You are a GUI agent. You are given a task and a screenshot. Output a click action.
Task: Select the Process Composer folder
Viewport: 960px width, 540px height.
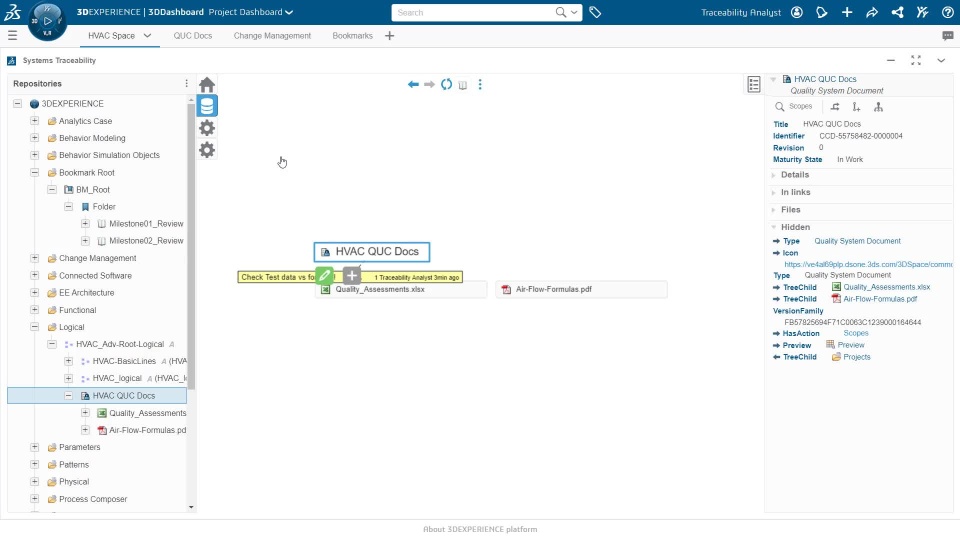tap(93, 499)
